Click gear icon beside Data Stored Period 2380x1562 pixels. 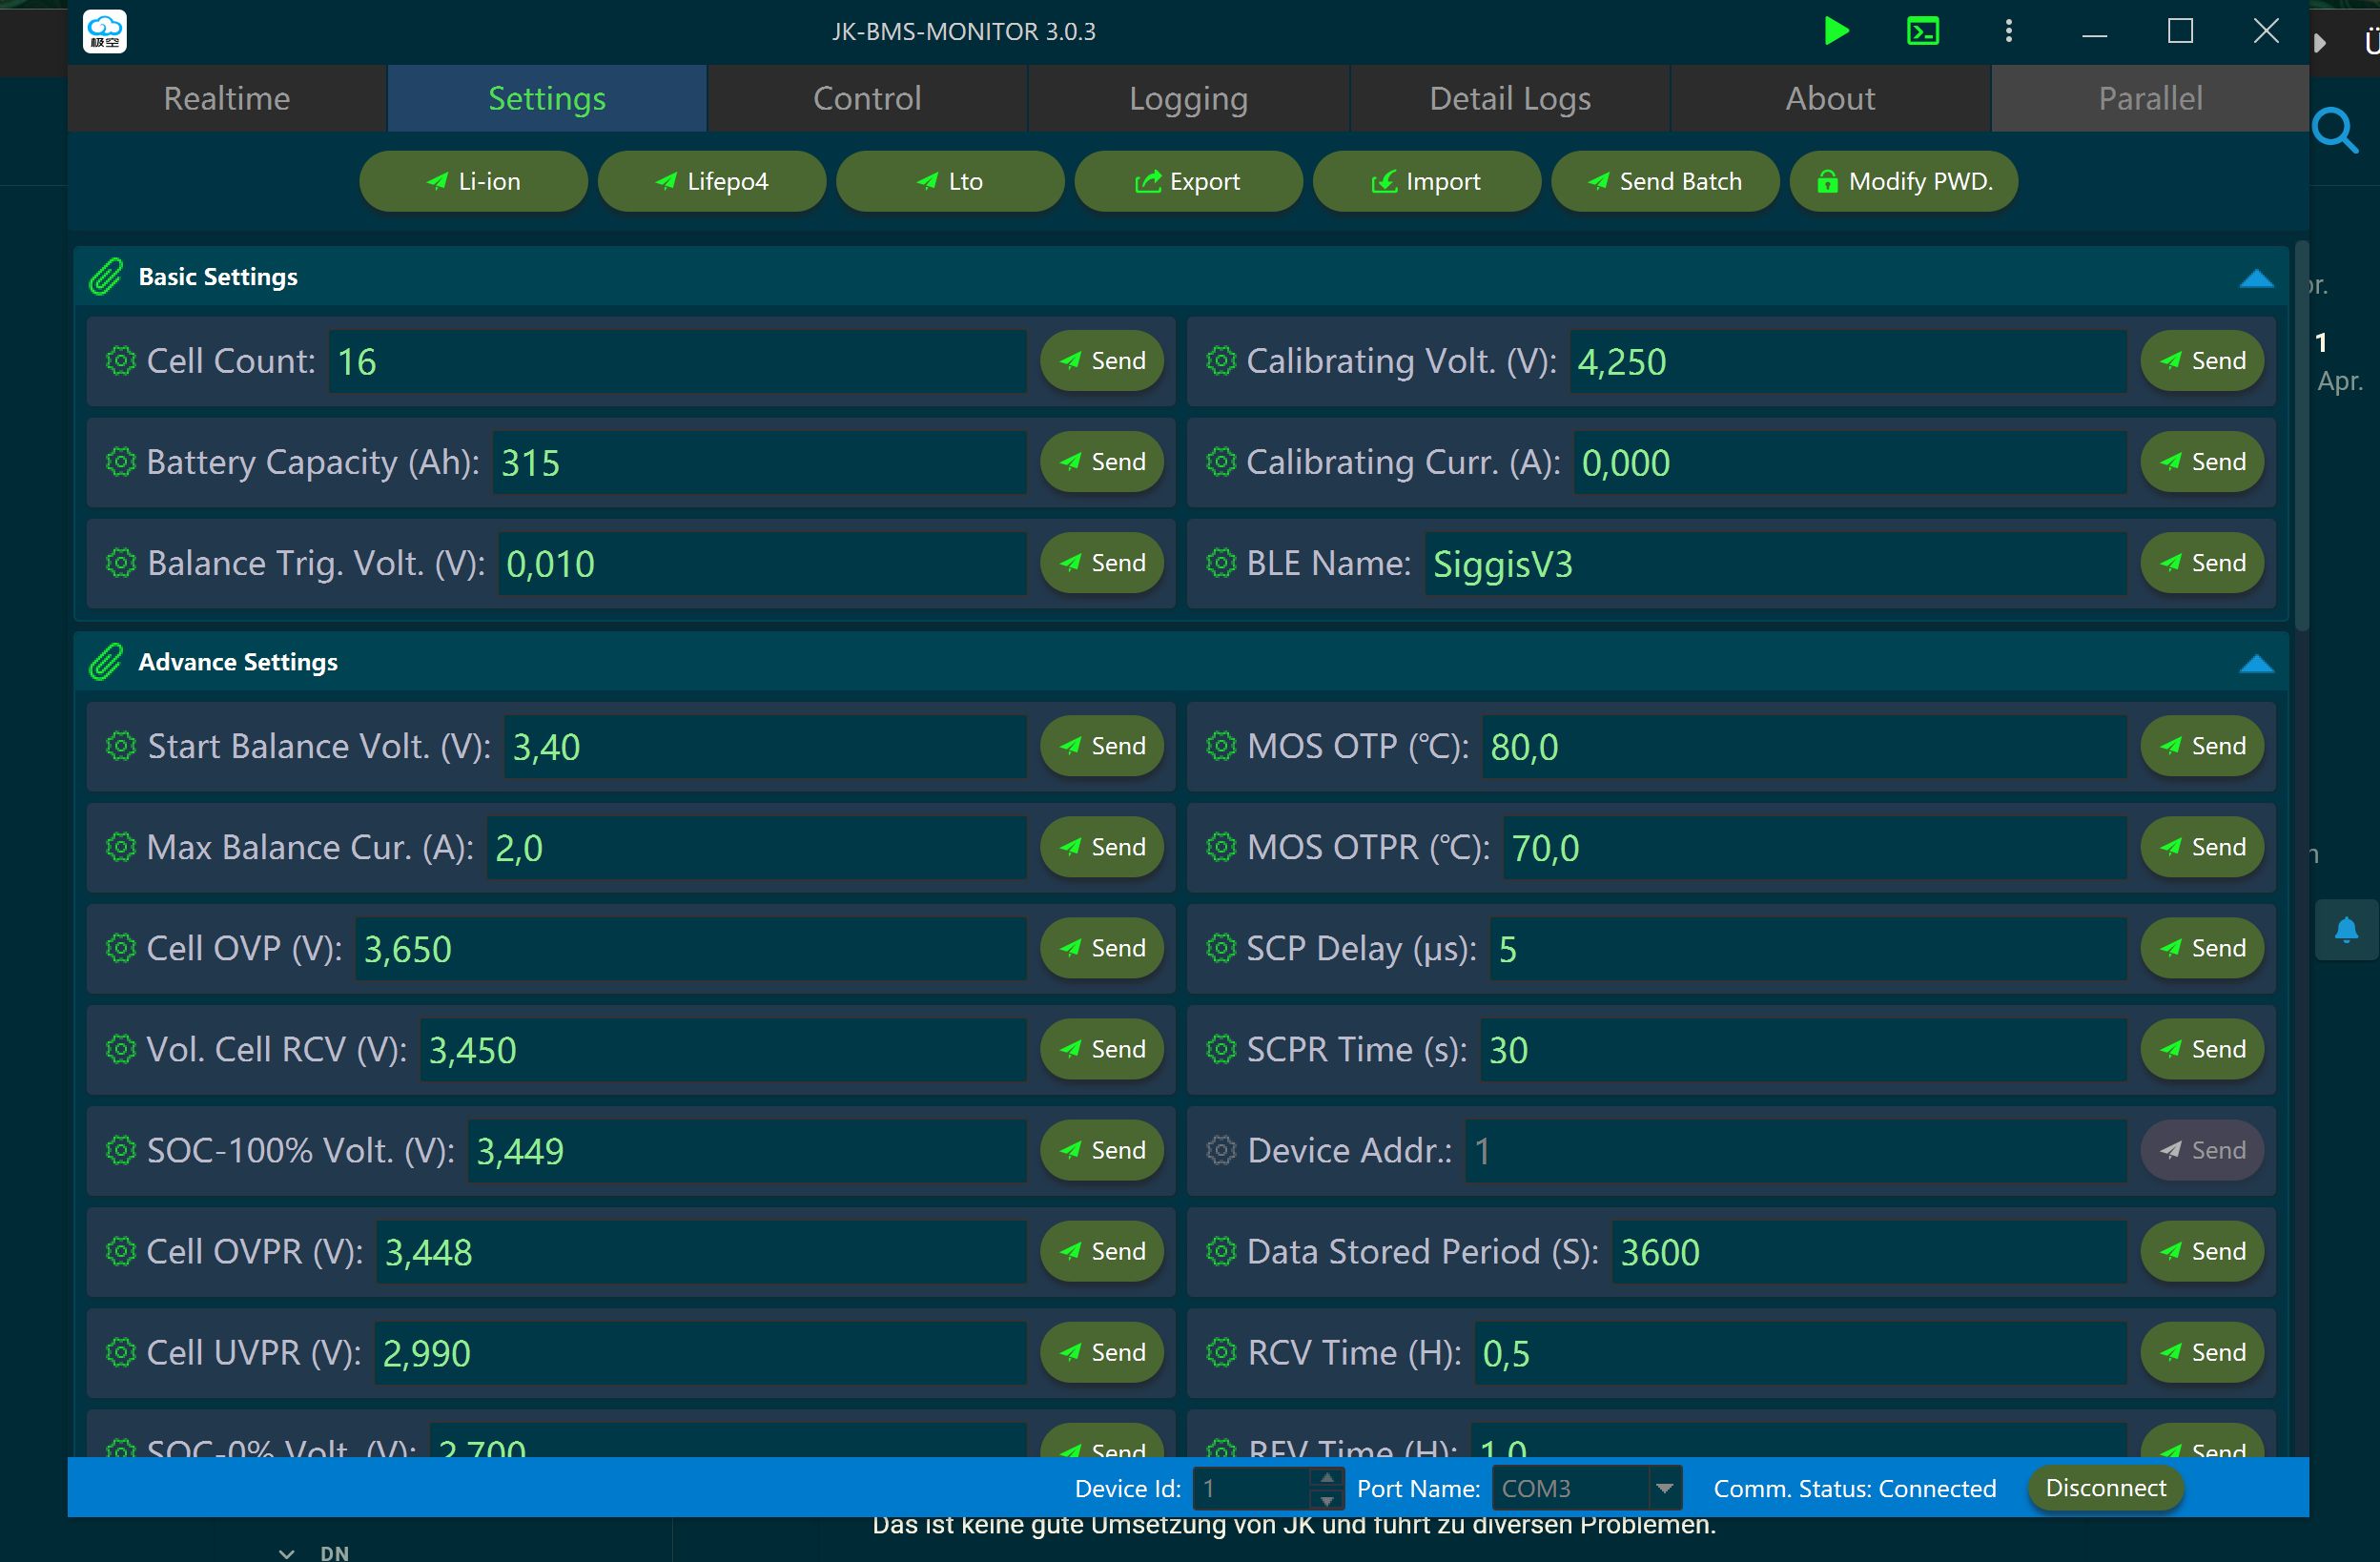(x=1221, y=1250)
